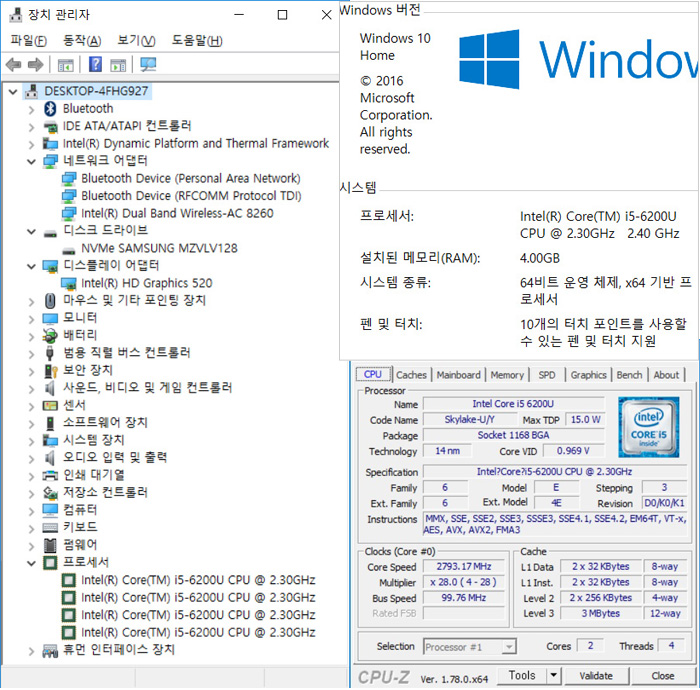The width and height of the screenshot is (700, 690).
Task: Click the Forward arrow in Device Manager toolbar
Action: (x=35, y=65)
